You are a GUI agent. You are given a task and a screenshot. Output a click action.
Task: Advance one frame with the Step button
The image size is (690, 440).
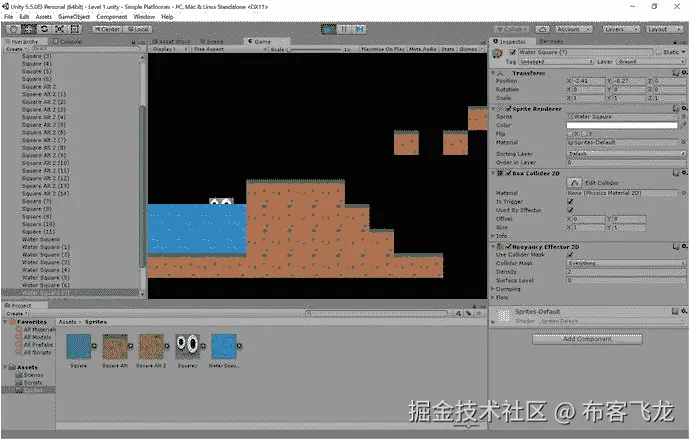[x=360, y=29]
